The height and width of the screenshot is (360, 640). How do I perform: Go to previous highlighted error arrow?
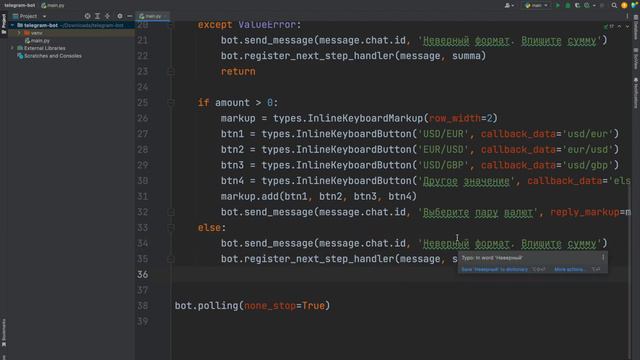(x=620, y=26)
